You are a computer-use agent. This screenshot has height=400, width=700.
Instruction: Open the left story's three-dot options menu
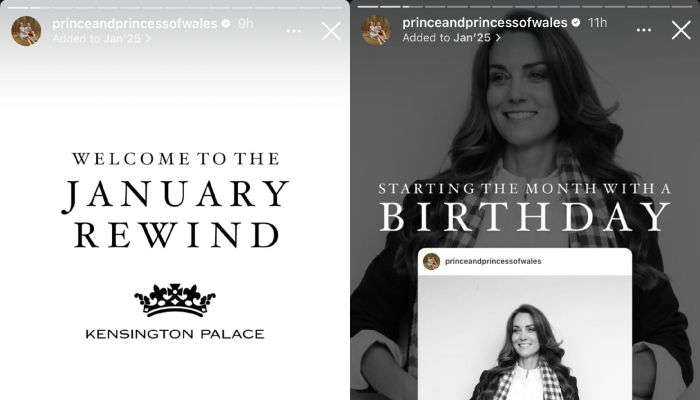click(294, 31)
